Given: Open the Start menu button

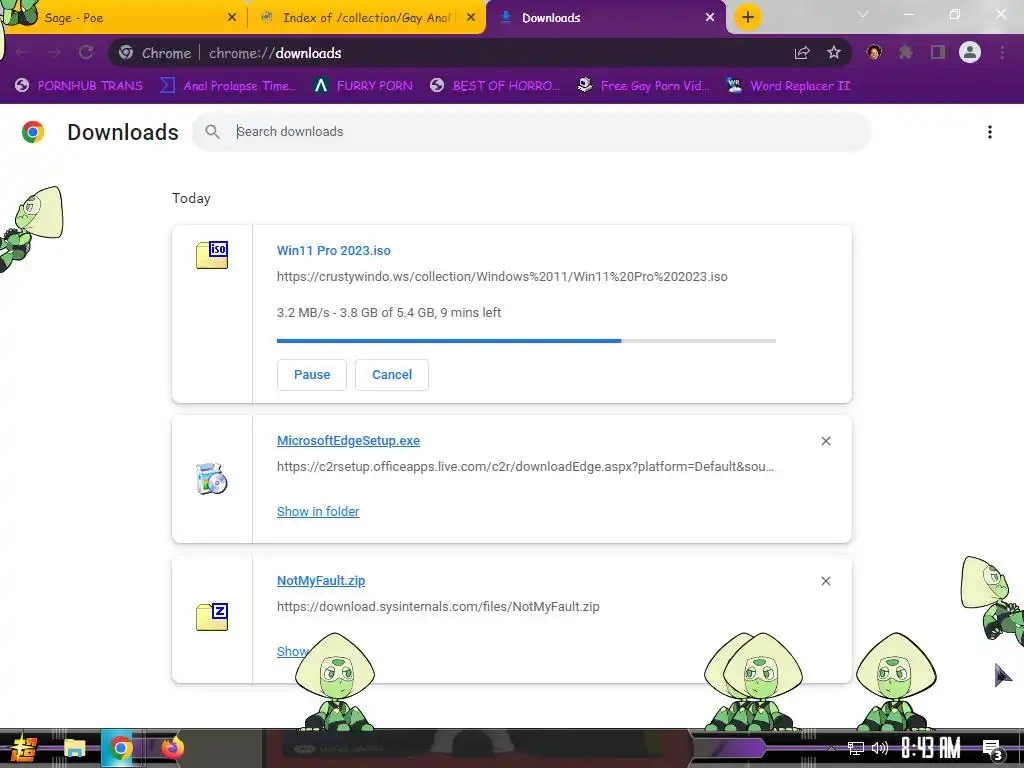Looking at the screenshot, I should 22,748.
